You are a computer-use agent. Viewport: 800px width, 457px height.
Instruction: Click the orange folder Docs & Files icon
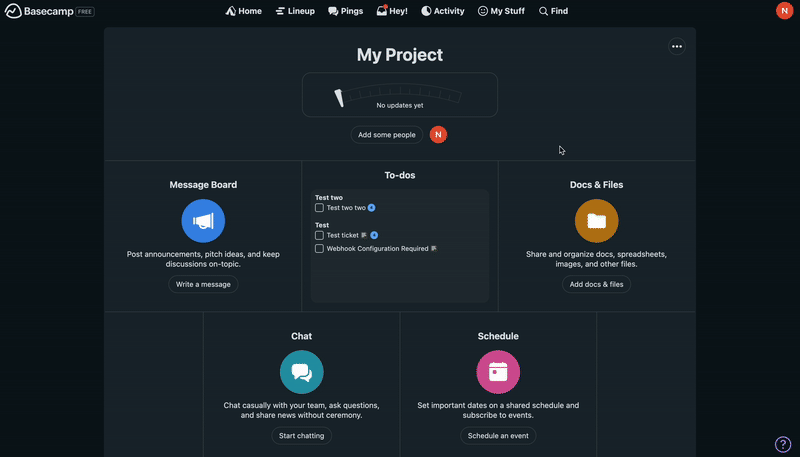click(596, 221)
